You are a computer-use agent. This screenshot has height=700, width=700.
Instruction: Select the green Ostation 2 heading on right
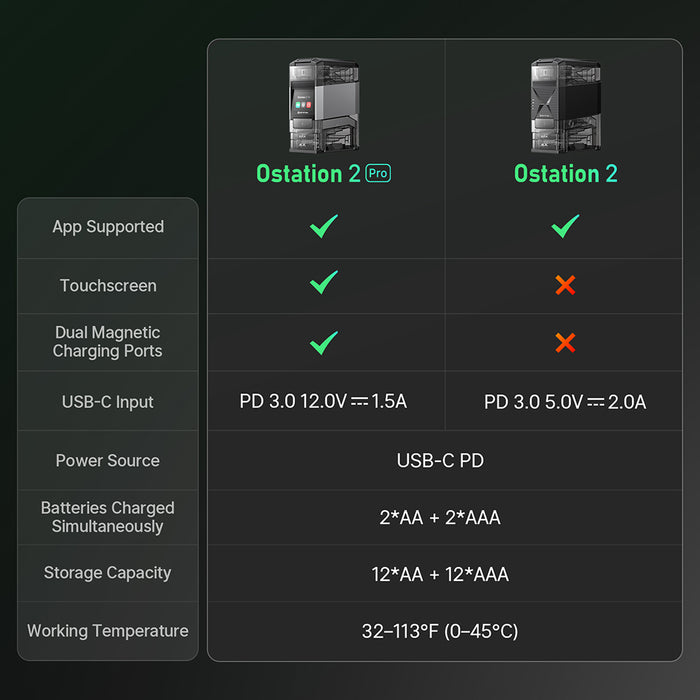(x=565, y=174)
